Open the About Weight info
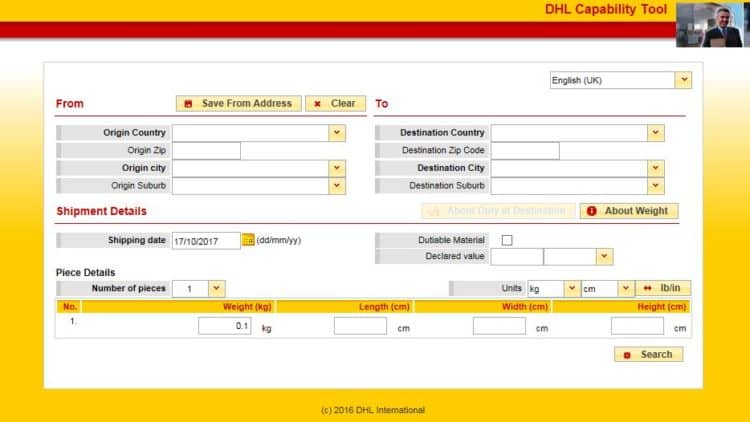 tap(629, 211)
